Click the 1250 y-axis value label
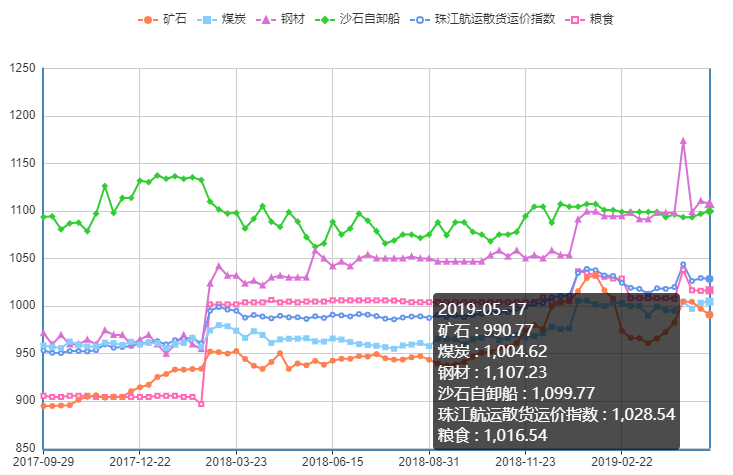Image resolution: width=733 pixels, height=475 pixels. pos(22,68)
